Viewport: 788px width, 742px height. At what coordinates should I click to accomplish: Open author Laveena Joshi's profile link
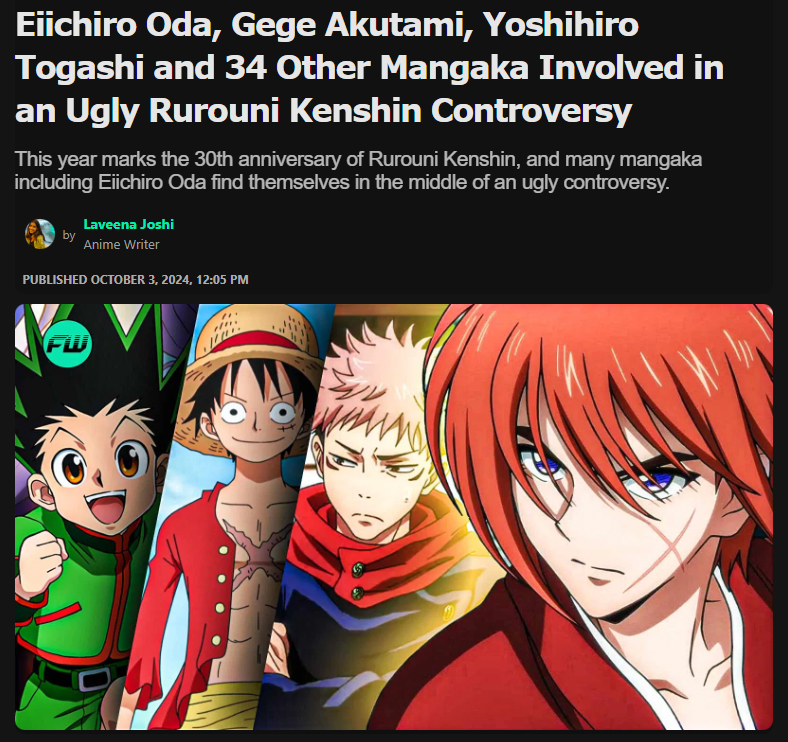(x=129, y=224)
